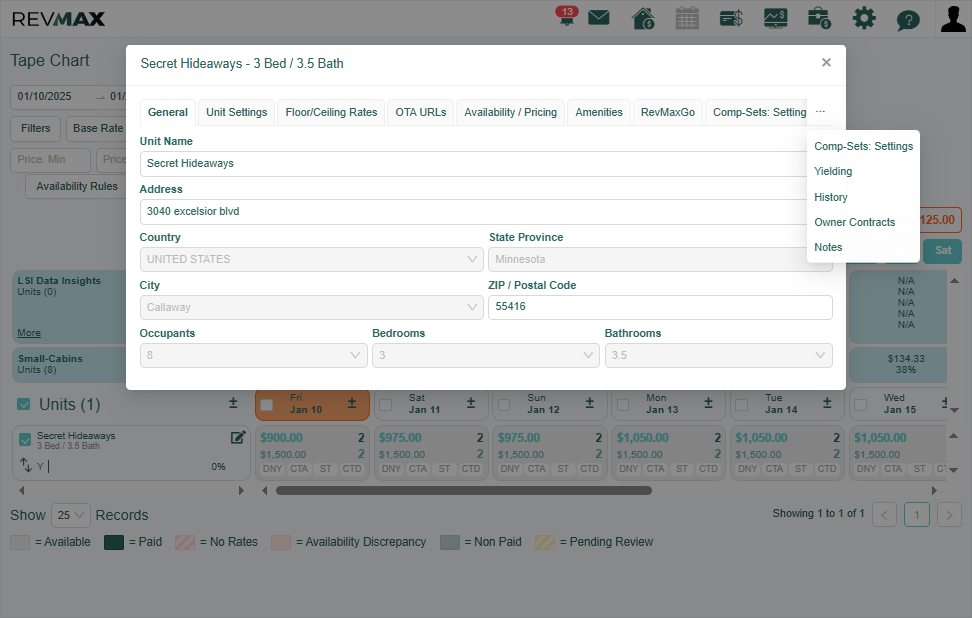Screen dimensions: 972x618
Task: Open the Occupants dropdown
Action: (x=253, y=355)
